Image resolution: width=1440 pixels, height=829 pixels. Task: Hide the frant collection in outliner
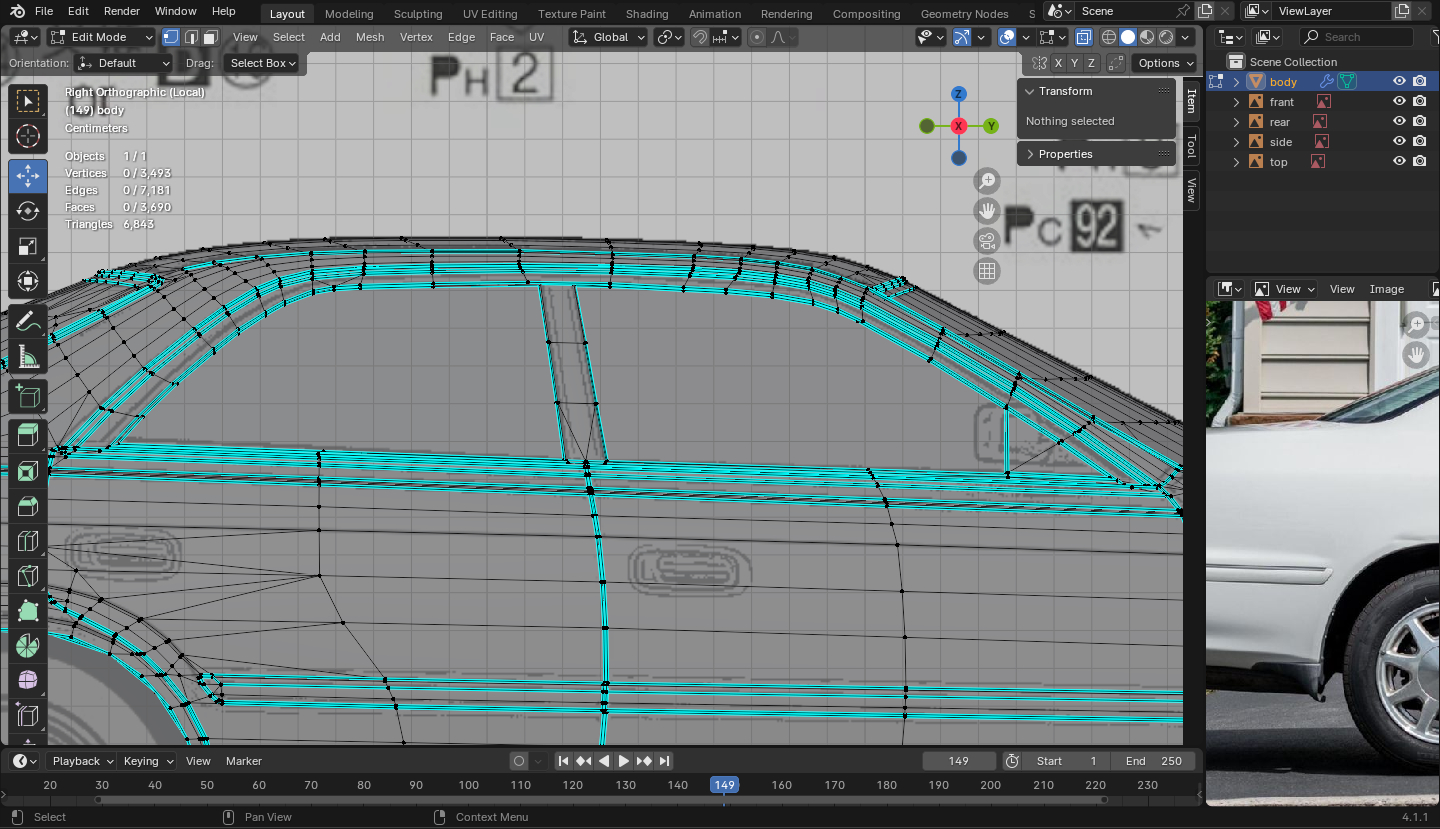coord(1399,102)
